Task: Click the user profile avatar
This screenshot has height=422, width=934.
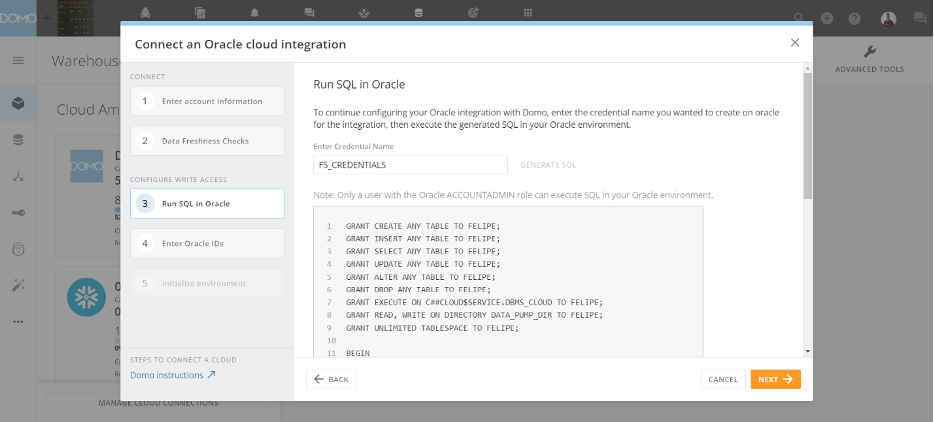Action: (x=888, y=18)
